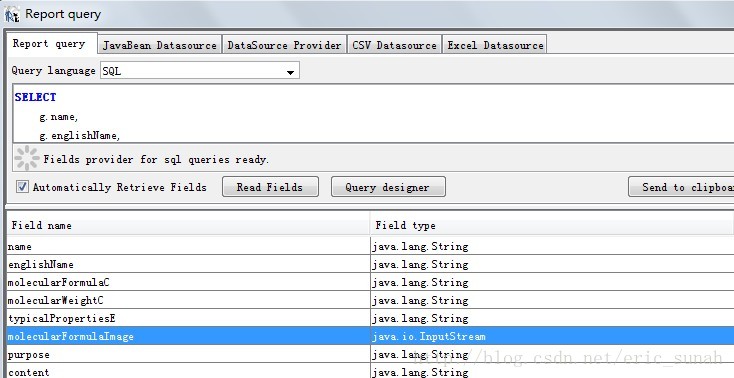Click g.name line in the query
734x378 pixels.
(x=59, y=117)
